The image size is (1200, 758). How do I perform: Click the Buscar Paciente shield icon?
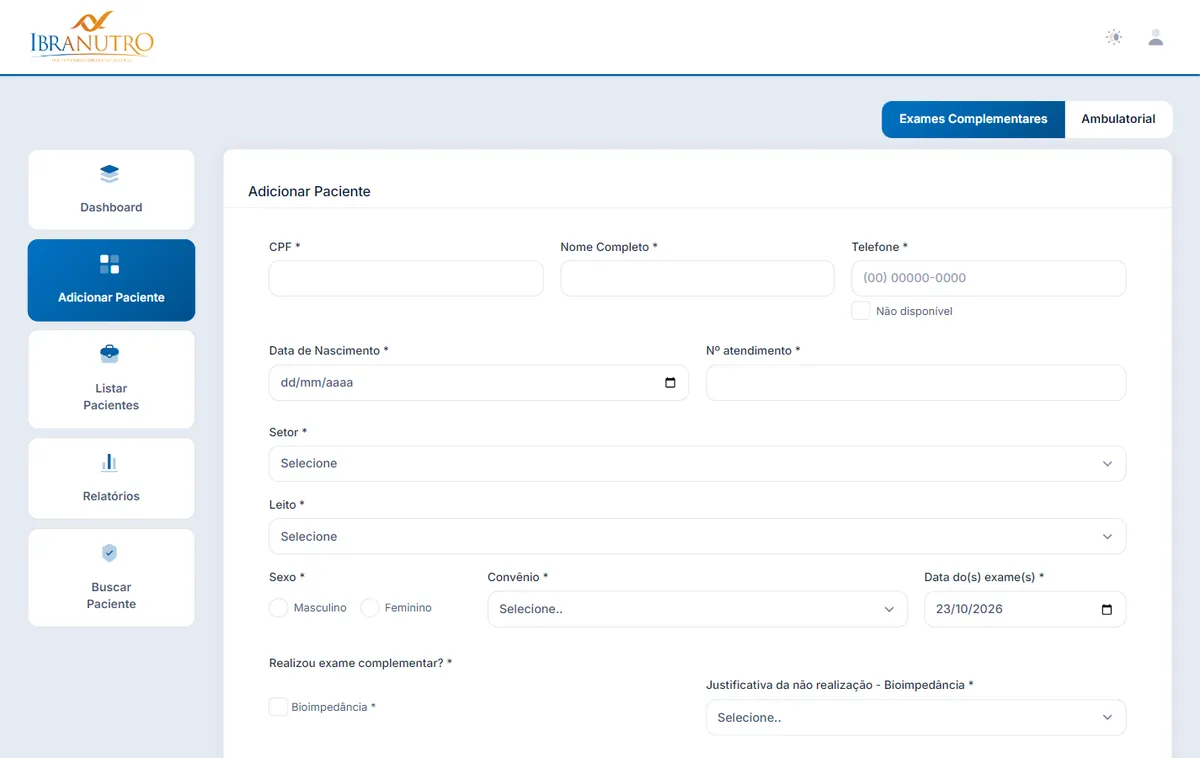click(110, 553)
